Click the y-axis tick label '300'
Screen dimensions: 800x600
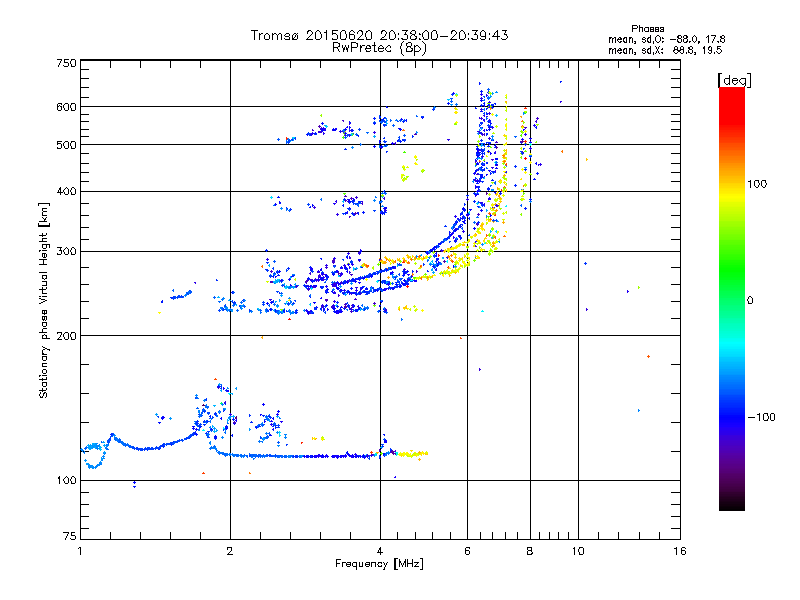(66, 251)
